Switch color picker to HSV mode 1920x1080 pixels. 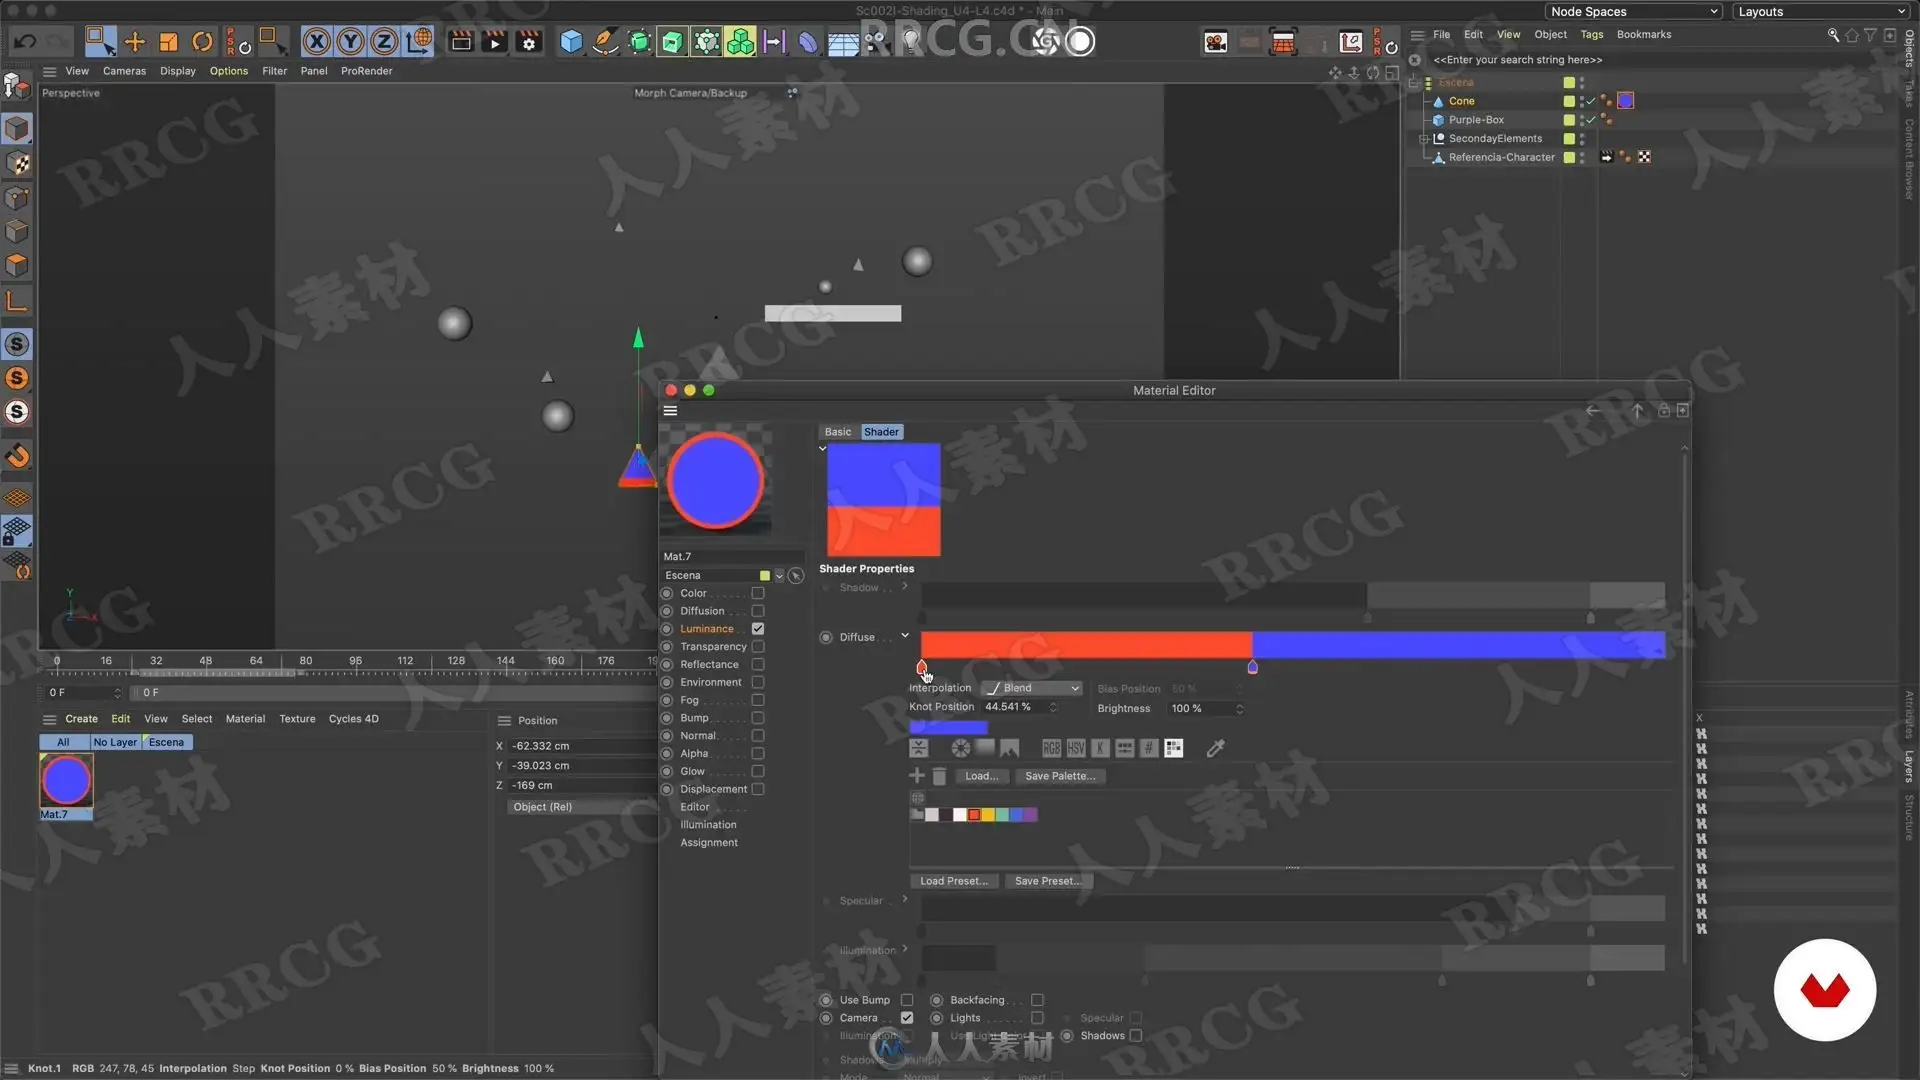(x=1076, y=748)
